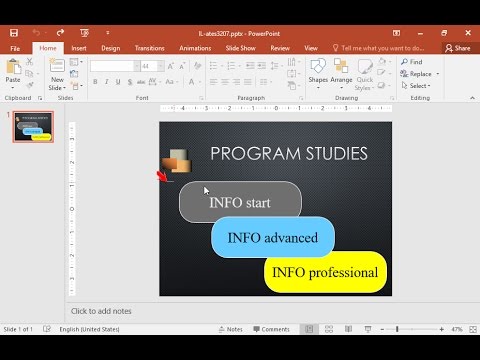Click the Bullets list icon
The width and height of the screenshot is (480, 360).
(x=214, y=66)
